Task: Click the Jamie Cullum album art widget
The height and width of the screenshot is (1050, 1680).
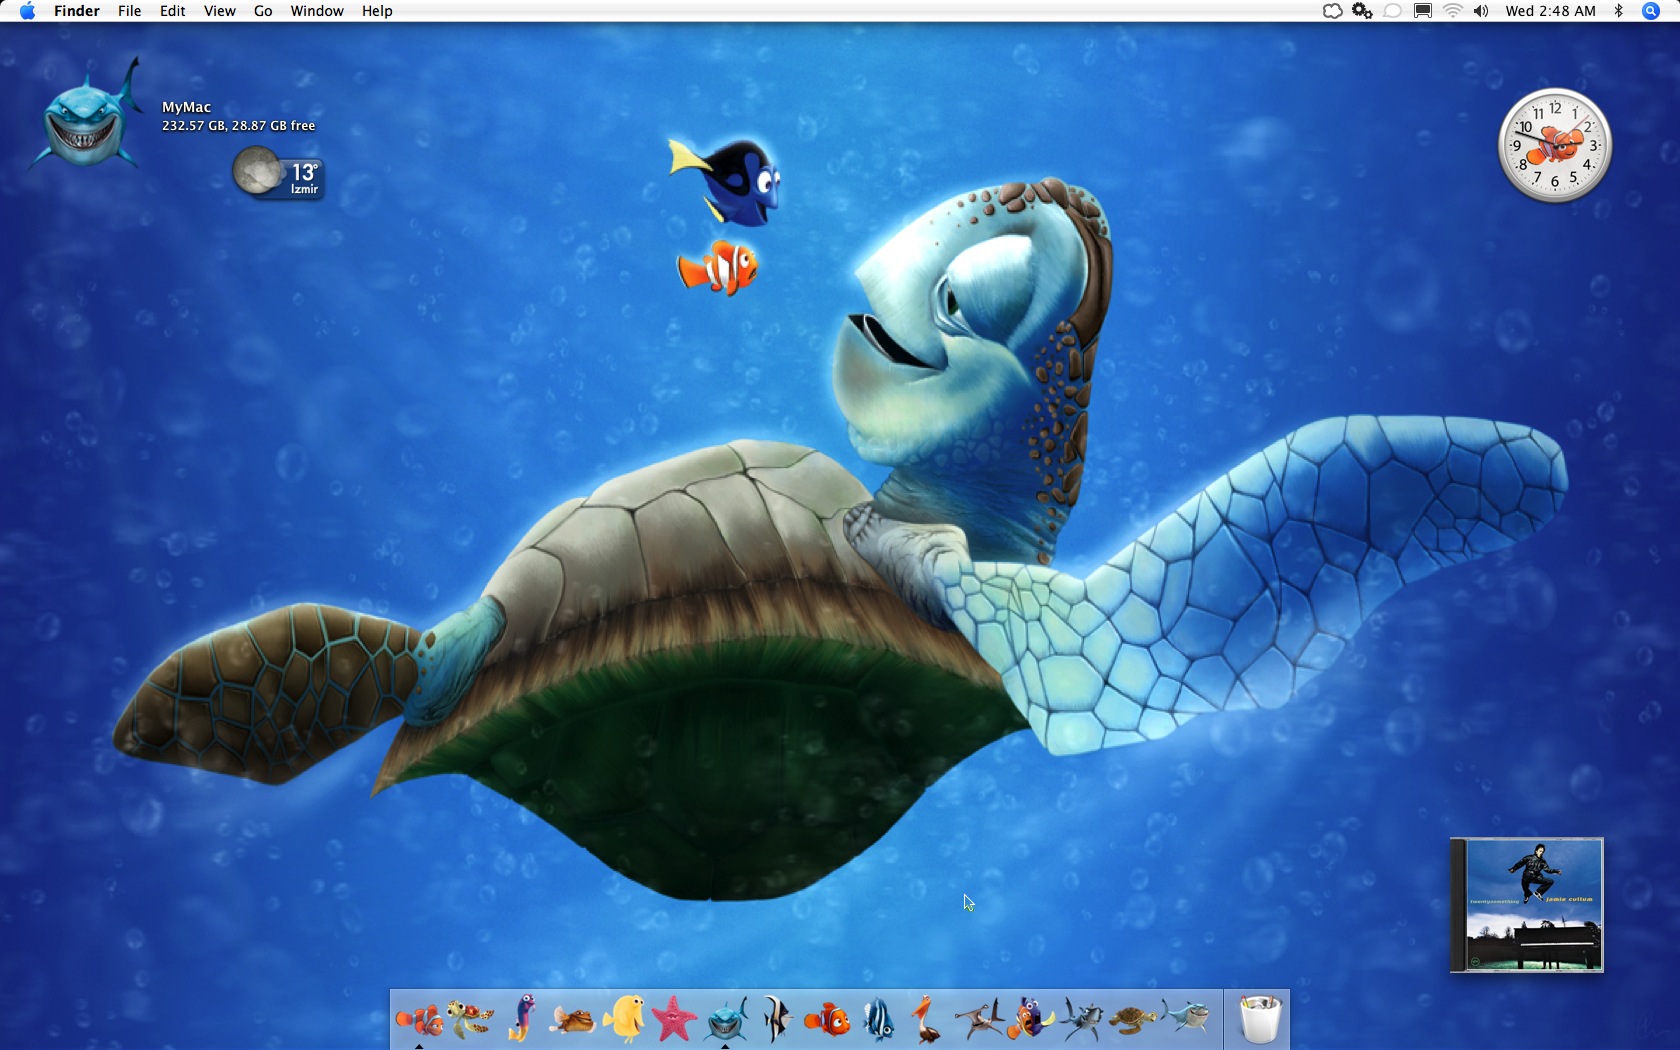Action: 1526,905
